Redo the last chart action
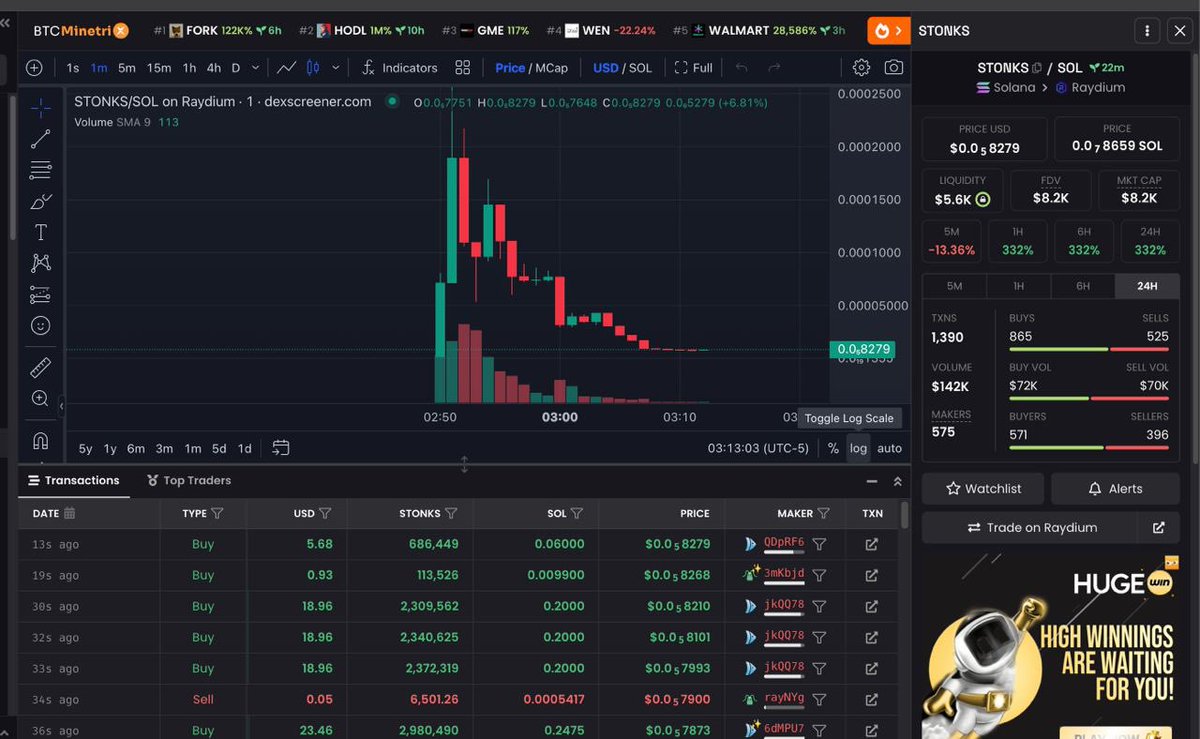 (x=773, y=68)
